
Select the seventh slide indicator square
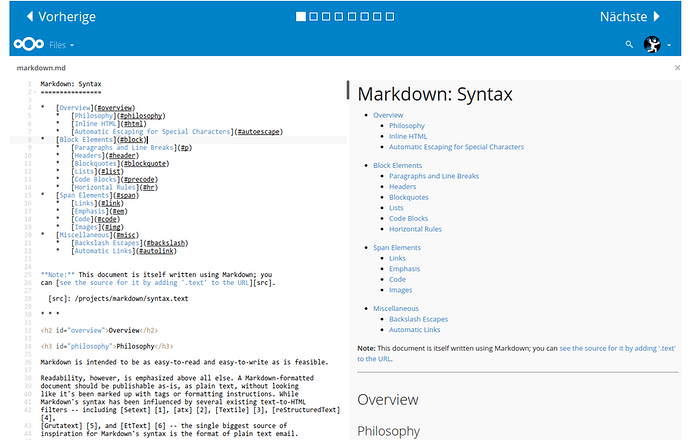377,17
